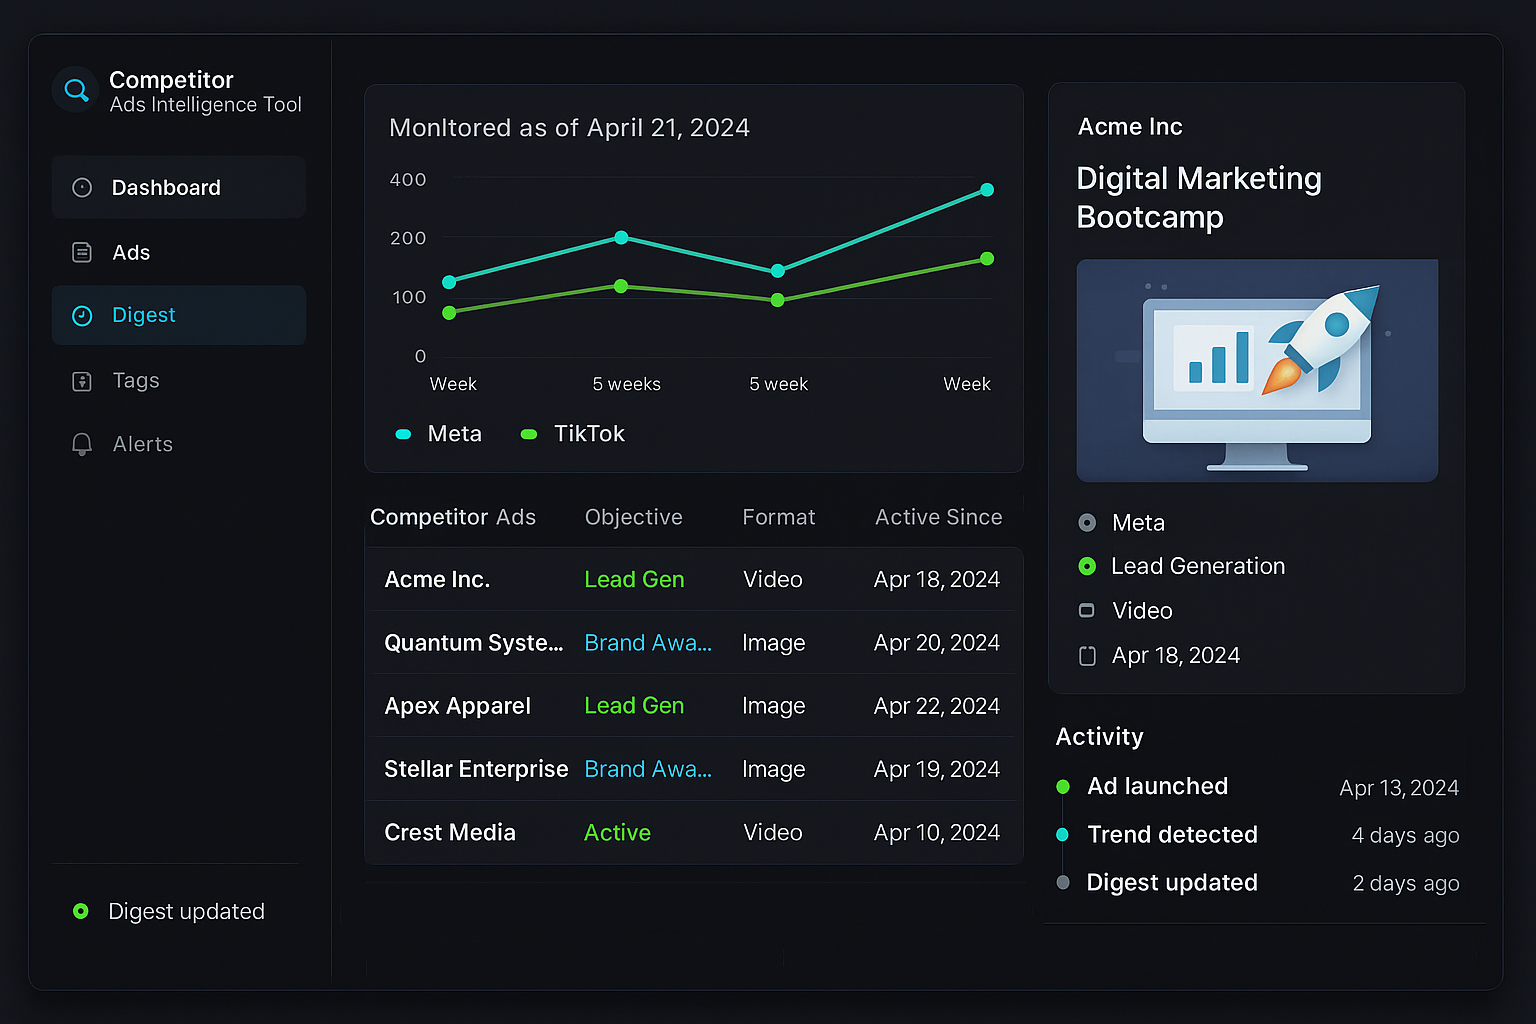Click the Meta platform icon on Acme card
The image size is (1536, 1024).
coord(1087,522)
